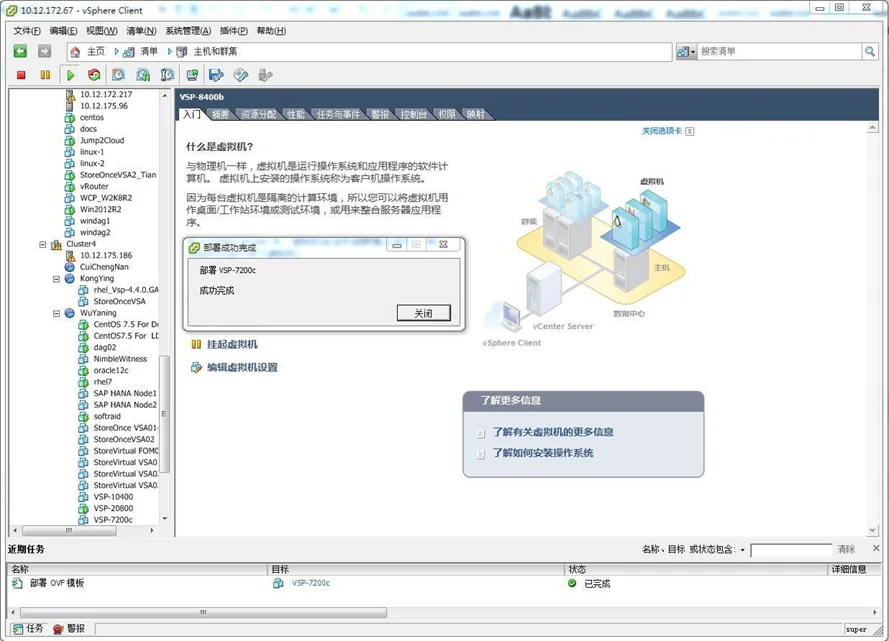Switch to the 摘要 tab

[x=220, y=114]
